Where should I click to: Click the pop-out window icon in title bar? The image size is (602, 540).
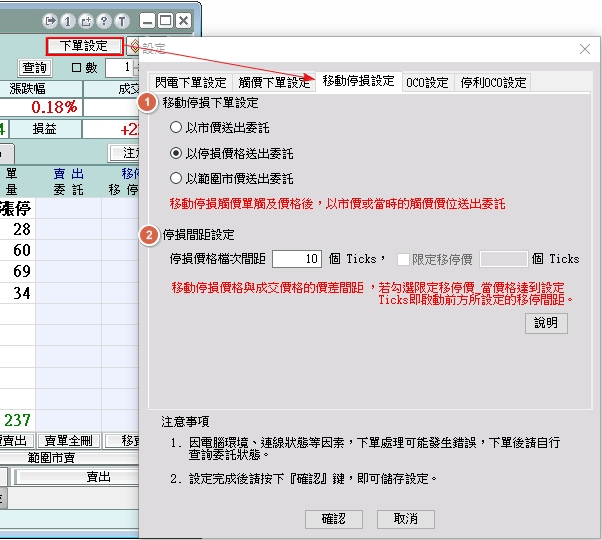click(86, 20)
